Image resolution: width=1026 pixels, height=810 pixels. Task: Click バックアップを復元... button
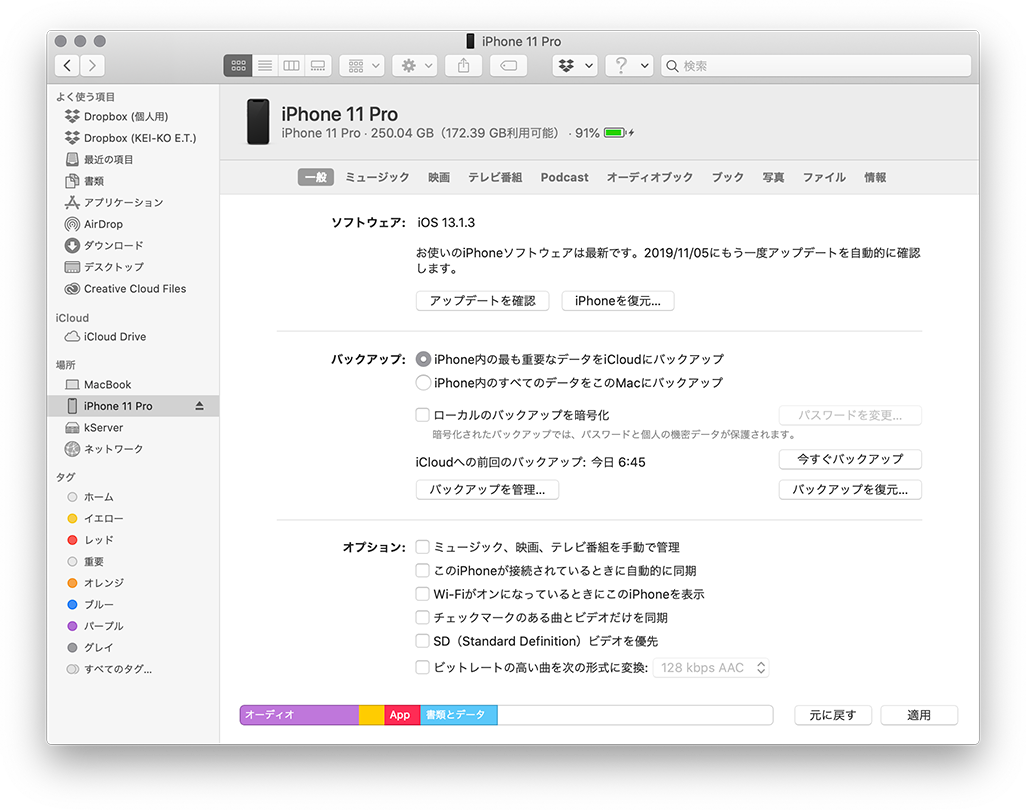[x=850, y=489]
